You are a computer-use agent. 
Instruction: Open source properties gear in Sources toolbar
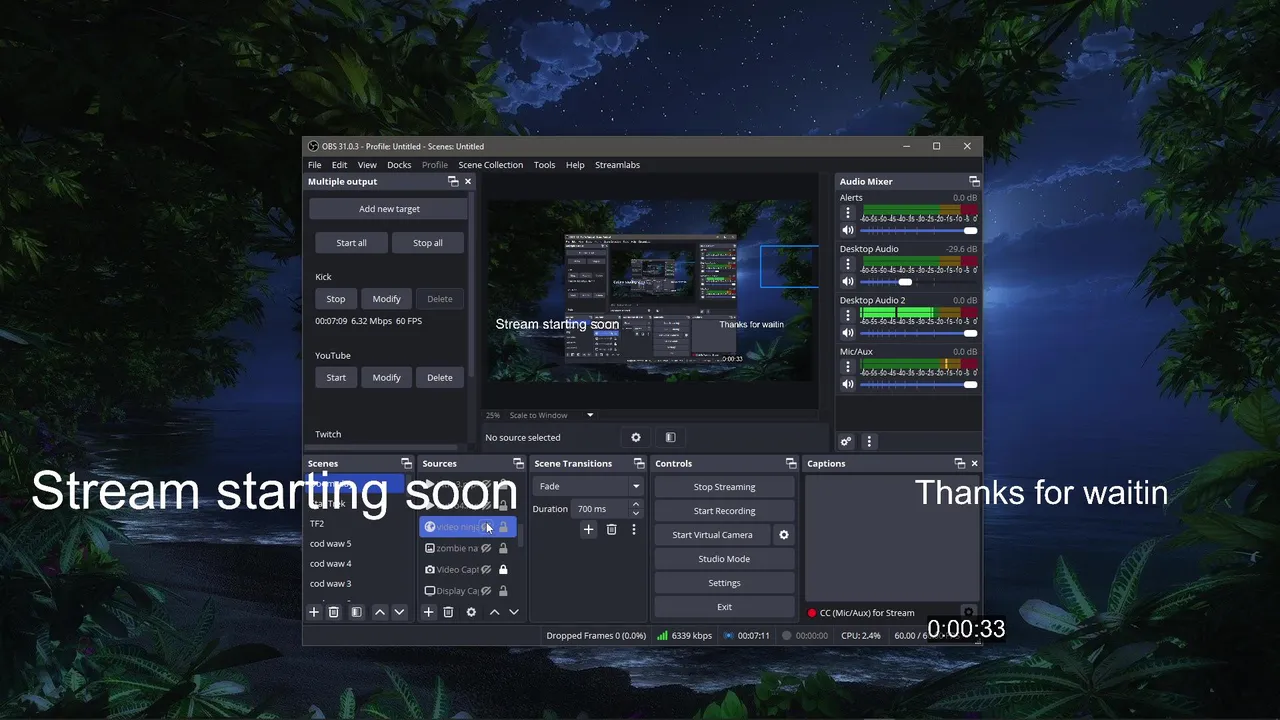click(471, 612)
